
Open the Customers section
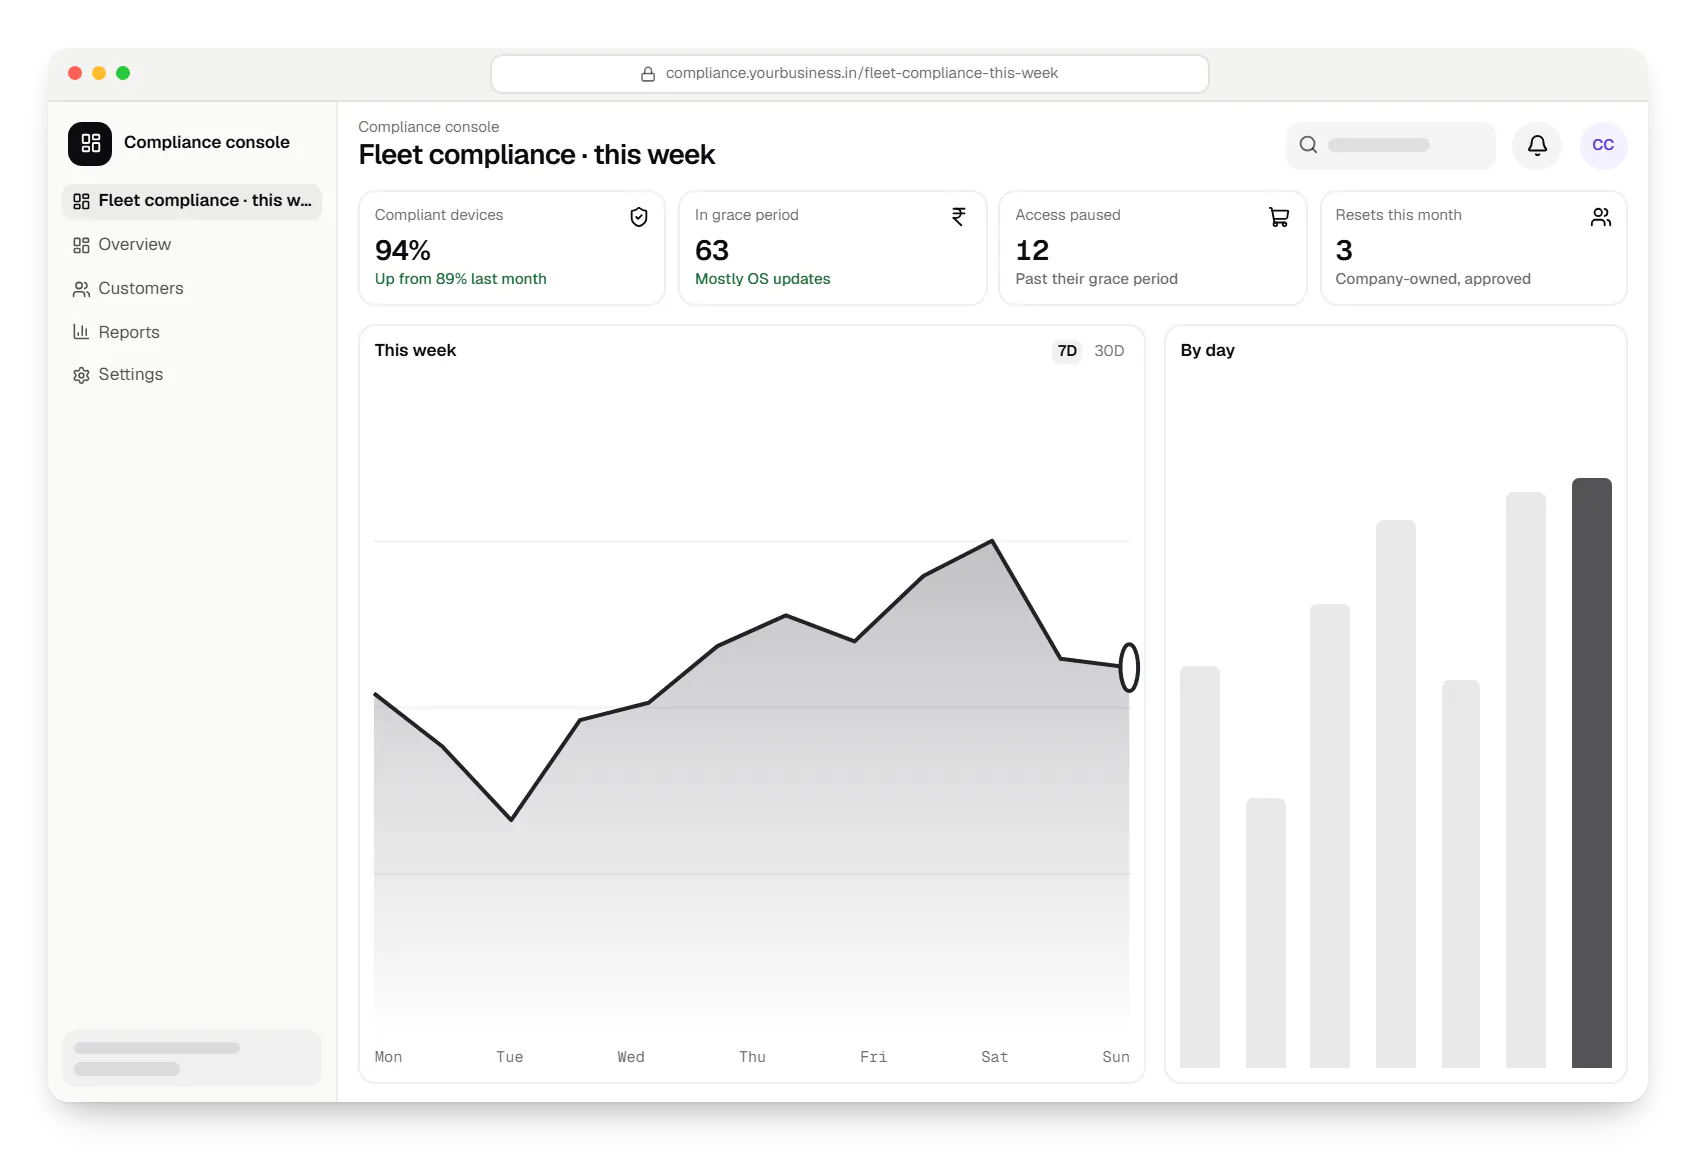(192, 289)
